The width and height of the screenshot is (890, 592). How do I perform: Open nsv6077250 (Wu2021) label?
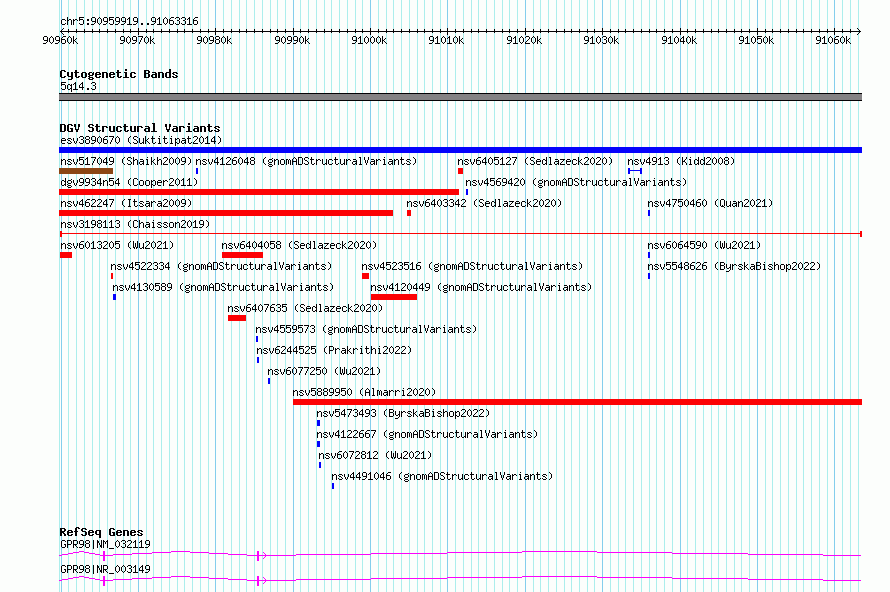pyautogui.click(x=324, y=371)
